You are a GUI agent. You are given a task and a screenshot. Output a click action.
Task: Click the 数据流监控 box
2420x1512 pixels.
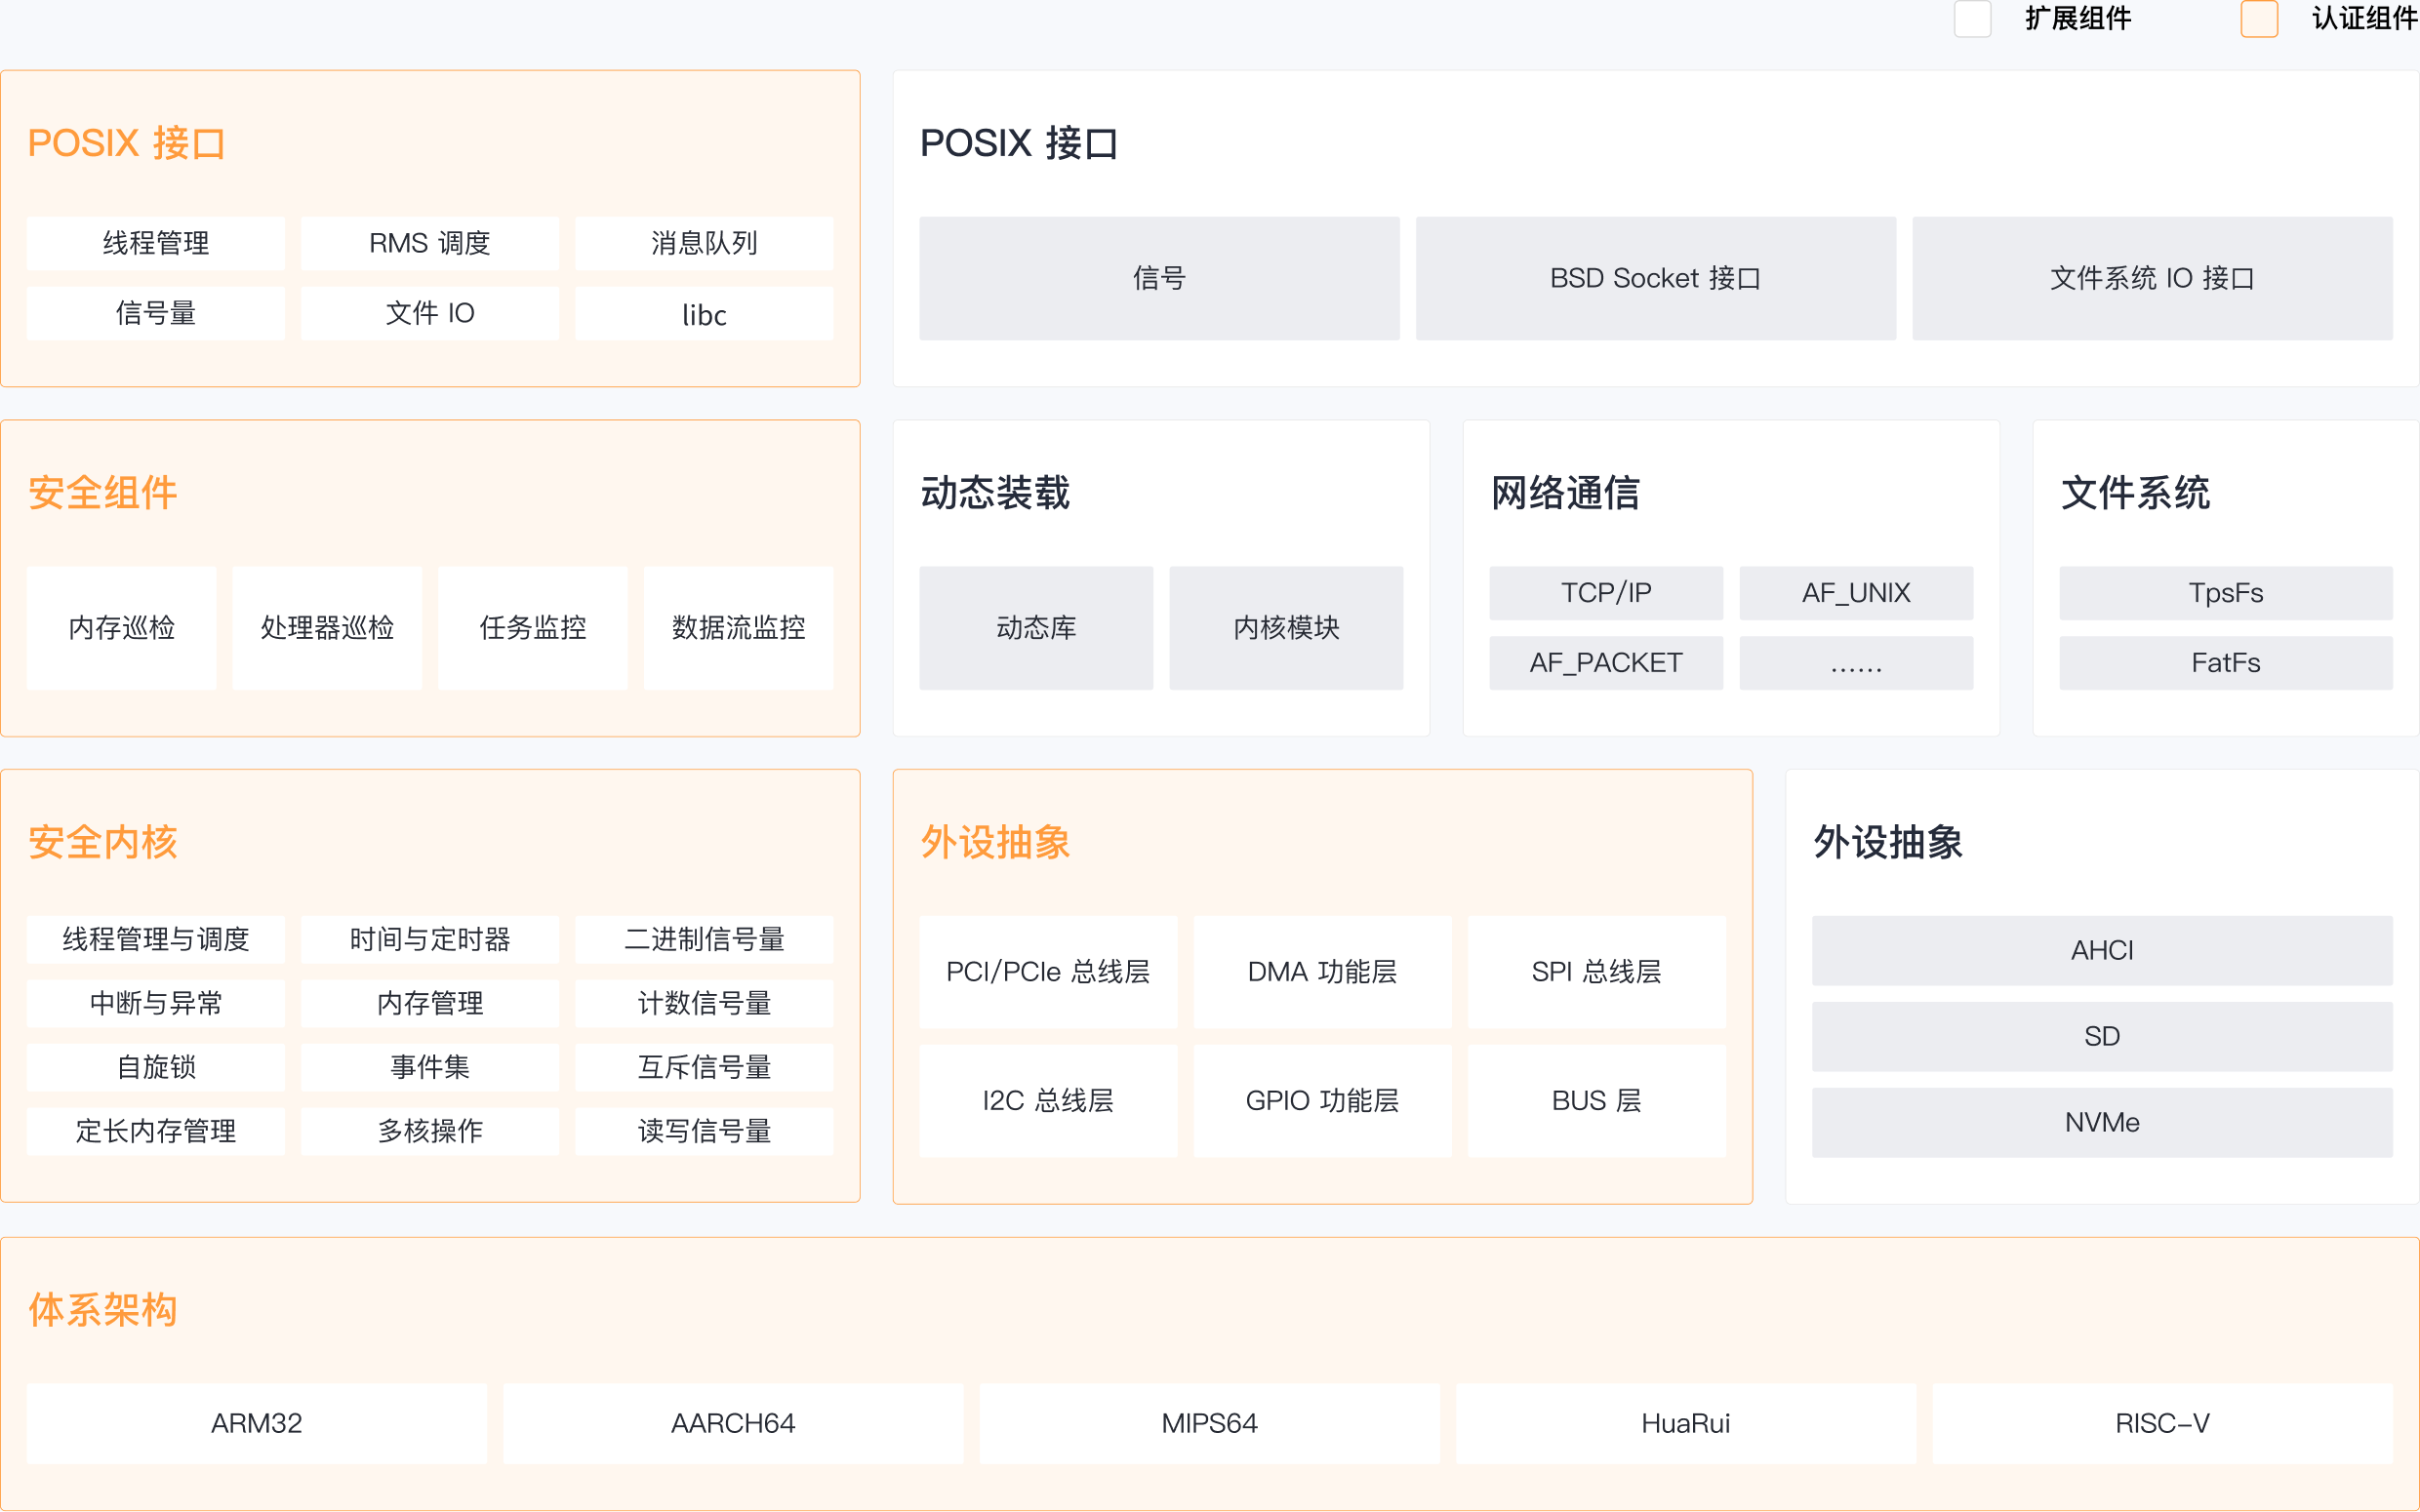pos(738,628)
